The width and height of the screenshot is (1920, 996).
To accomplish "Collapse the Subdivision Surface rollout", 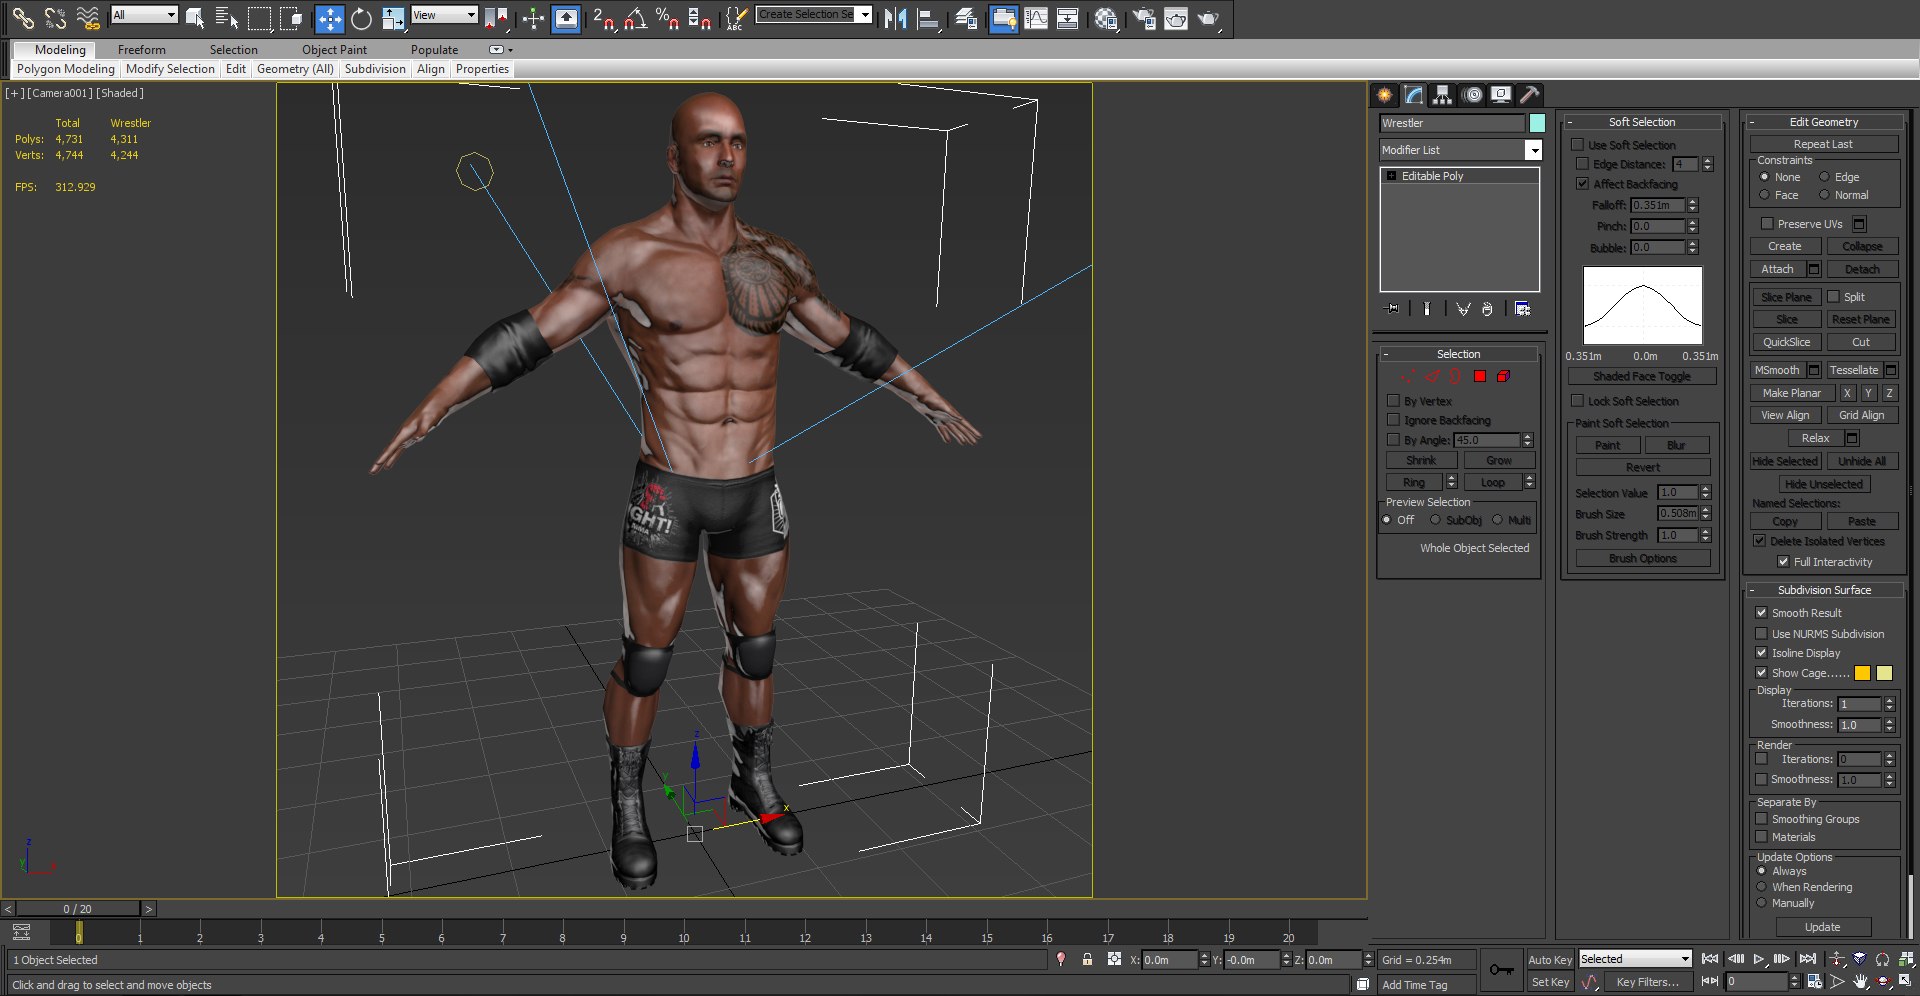I will click(1752, 590).
